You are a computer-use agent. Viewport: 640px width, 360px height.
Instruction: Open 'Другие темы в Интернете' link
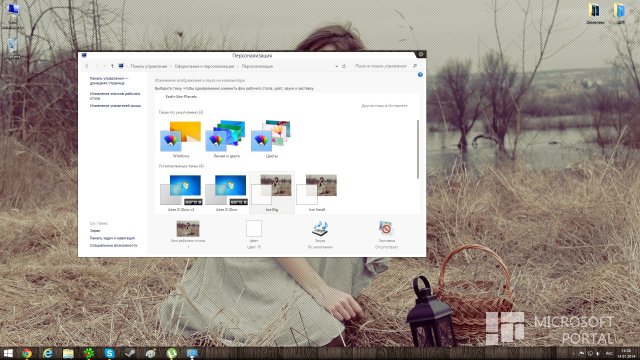(384, 106)
